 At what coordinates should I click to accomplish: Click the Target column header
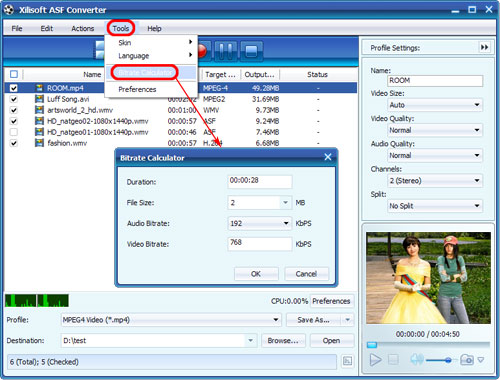220,74
